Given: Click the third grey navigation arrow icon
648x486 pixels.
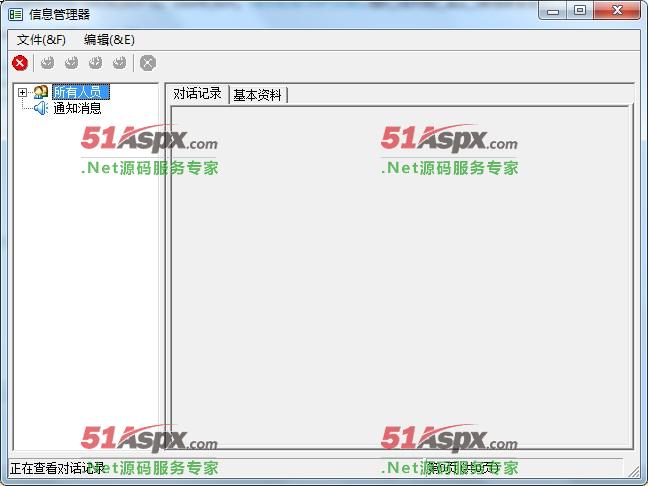Looking at the screenshot, I should (95, 63).
